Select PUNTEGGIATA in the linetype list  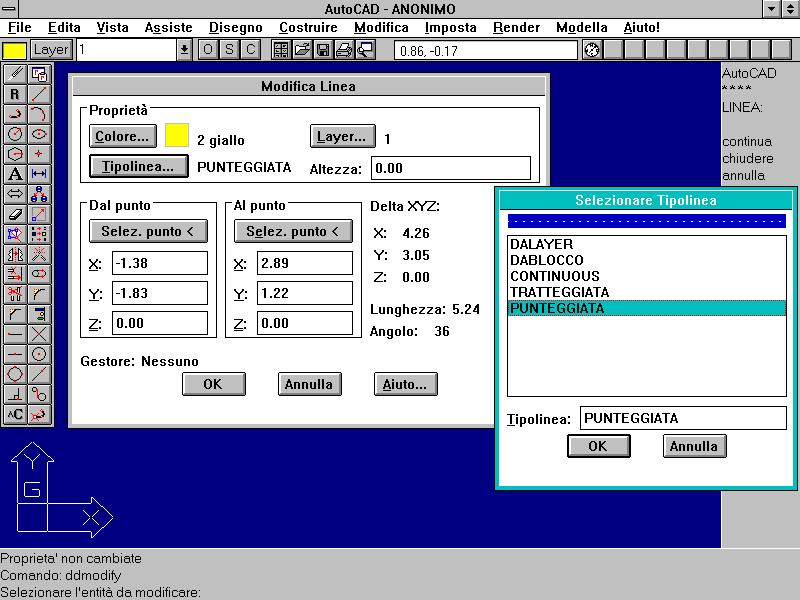click(646, 308)
